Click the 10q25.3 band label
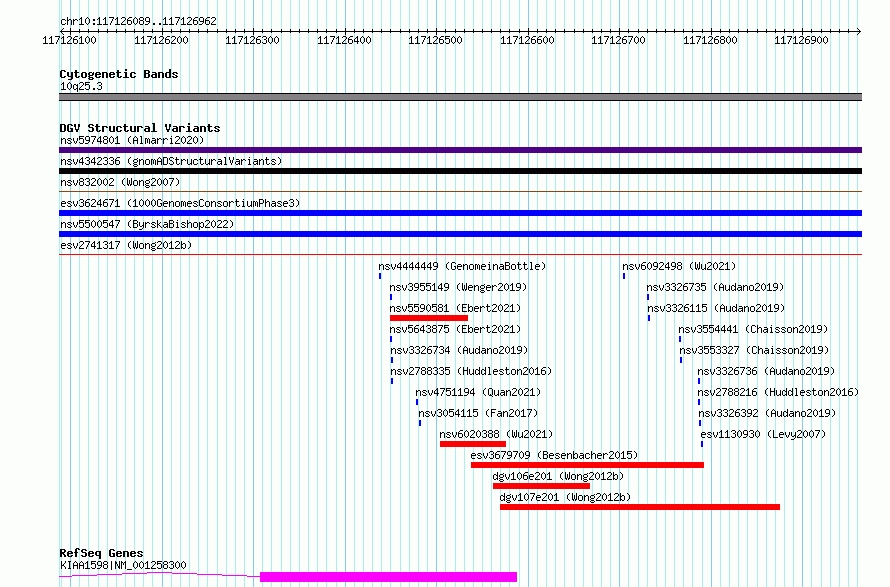The width and height of the screenshot is (890, 587). click(81, 86)
